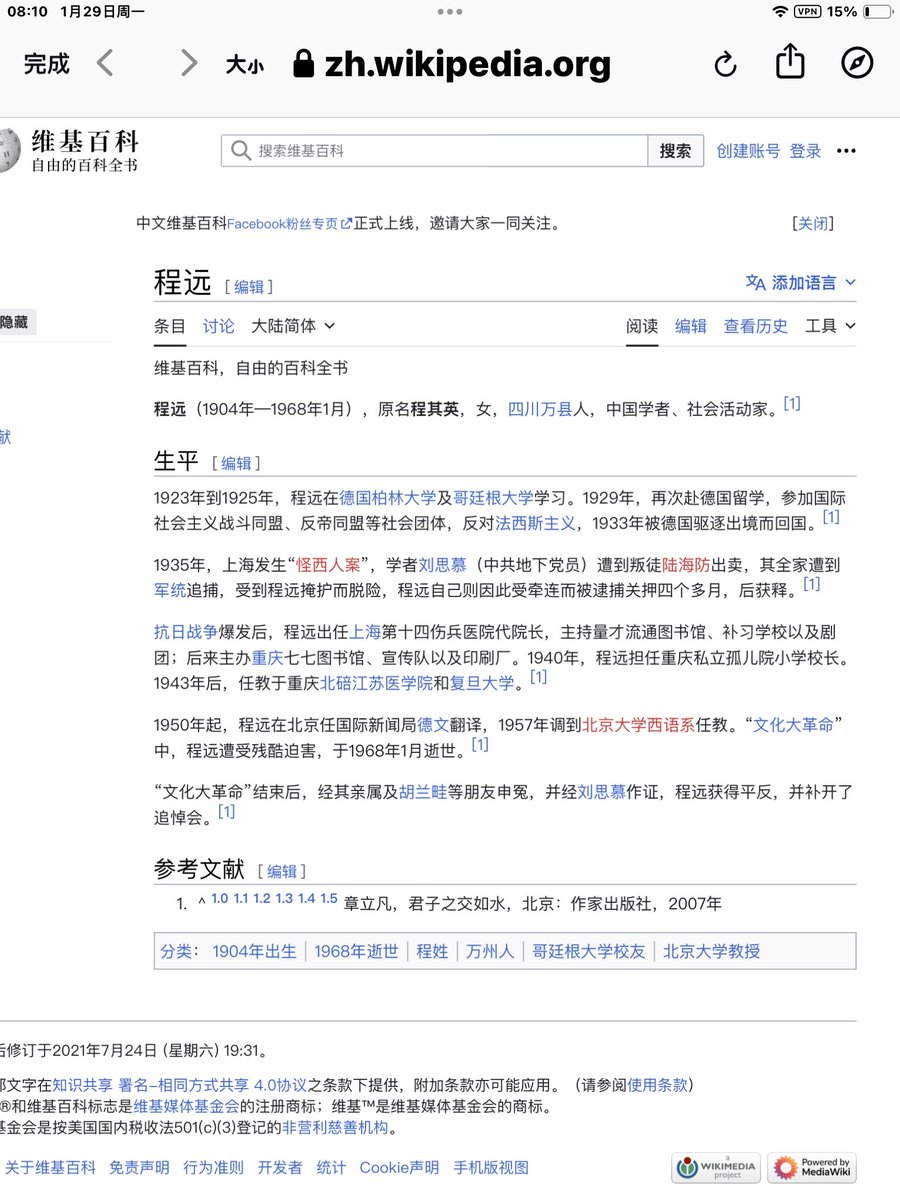Open the three-dot more menu
This screenshot has height=1200, width=900.
click(846, 151)
